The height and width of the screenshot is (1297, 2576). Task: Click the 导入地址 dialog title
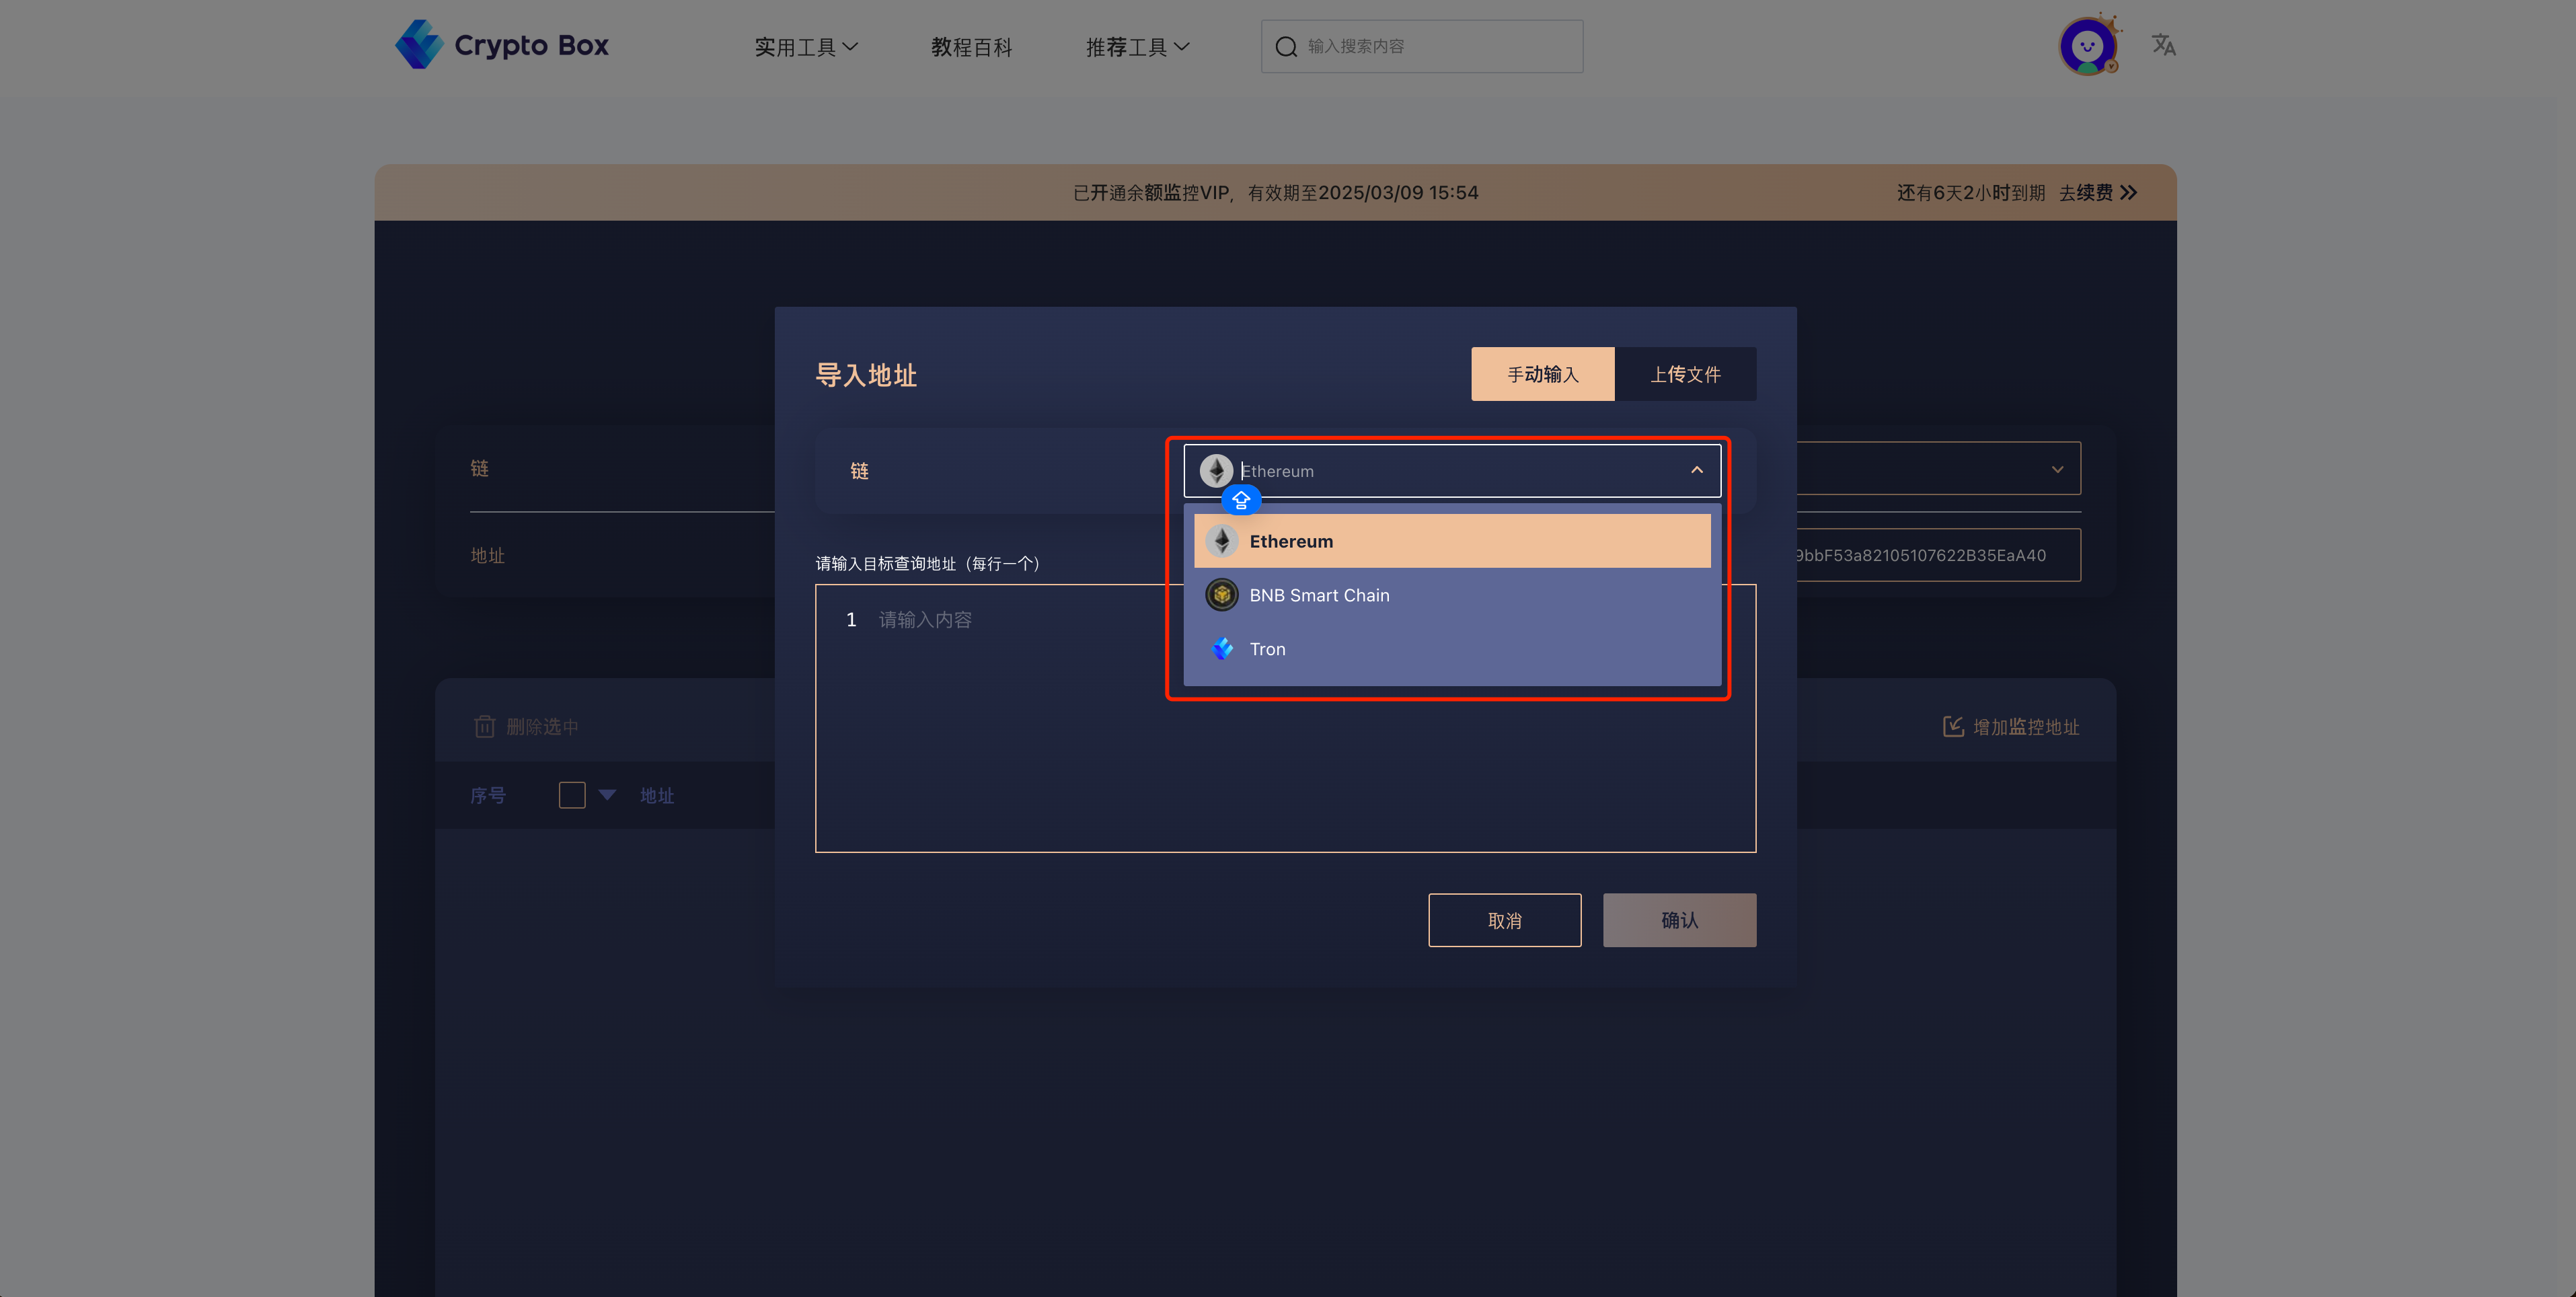pos(866,375)
